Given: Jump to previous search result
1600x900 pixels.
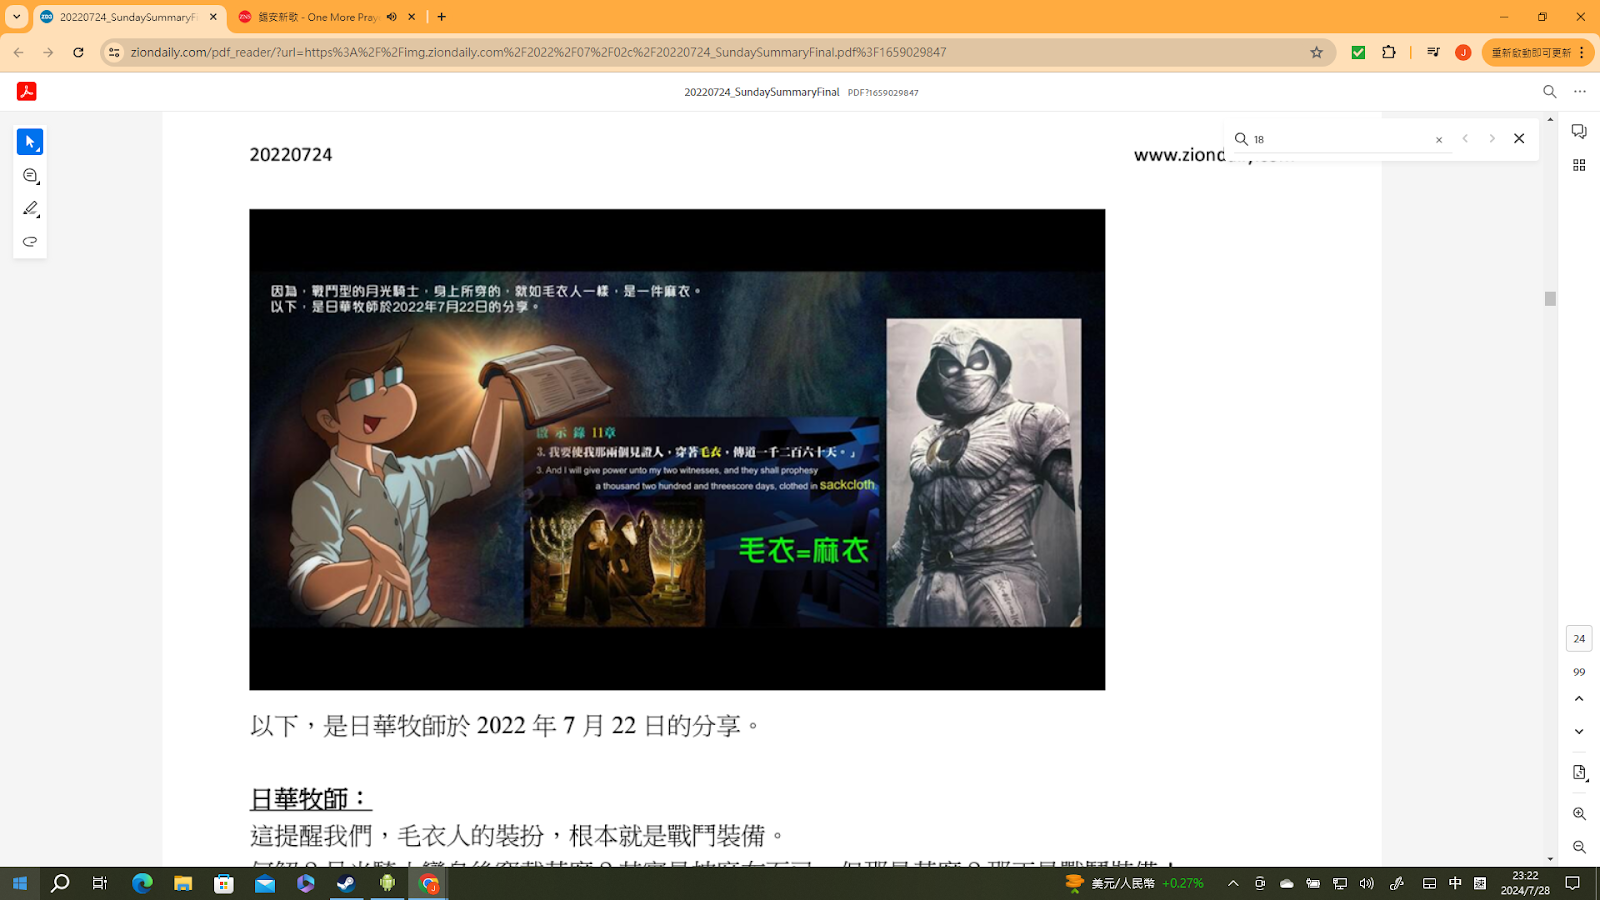Looking at the screenshot, I should tap(1465, 139).
